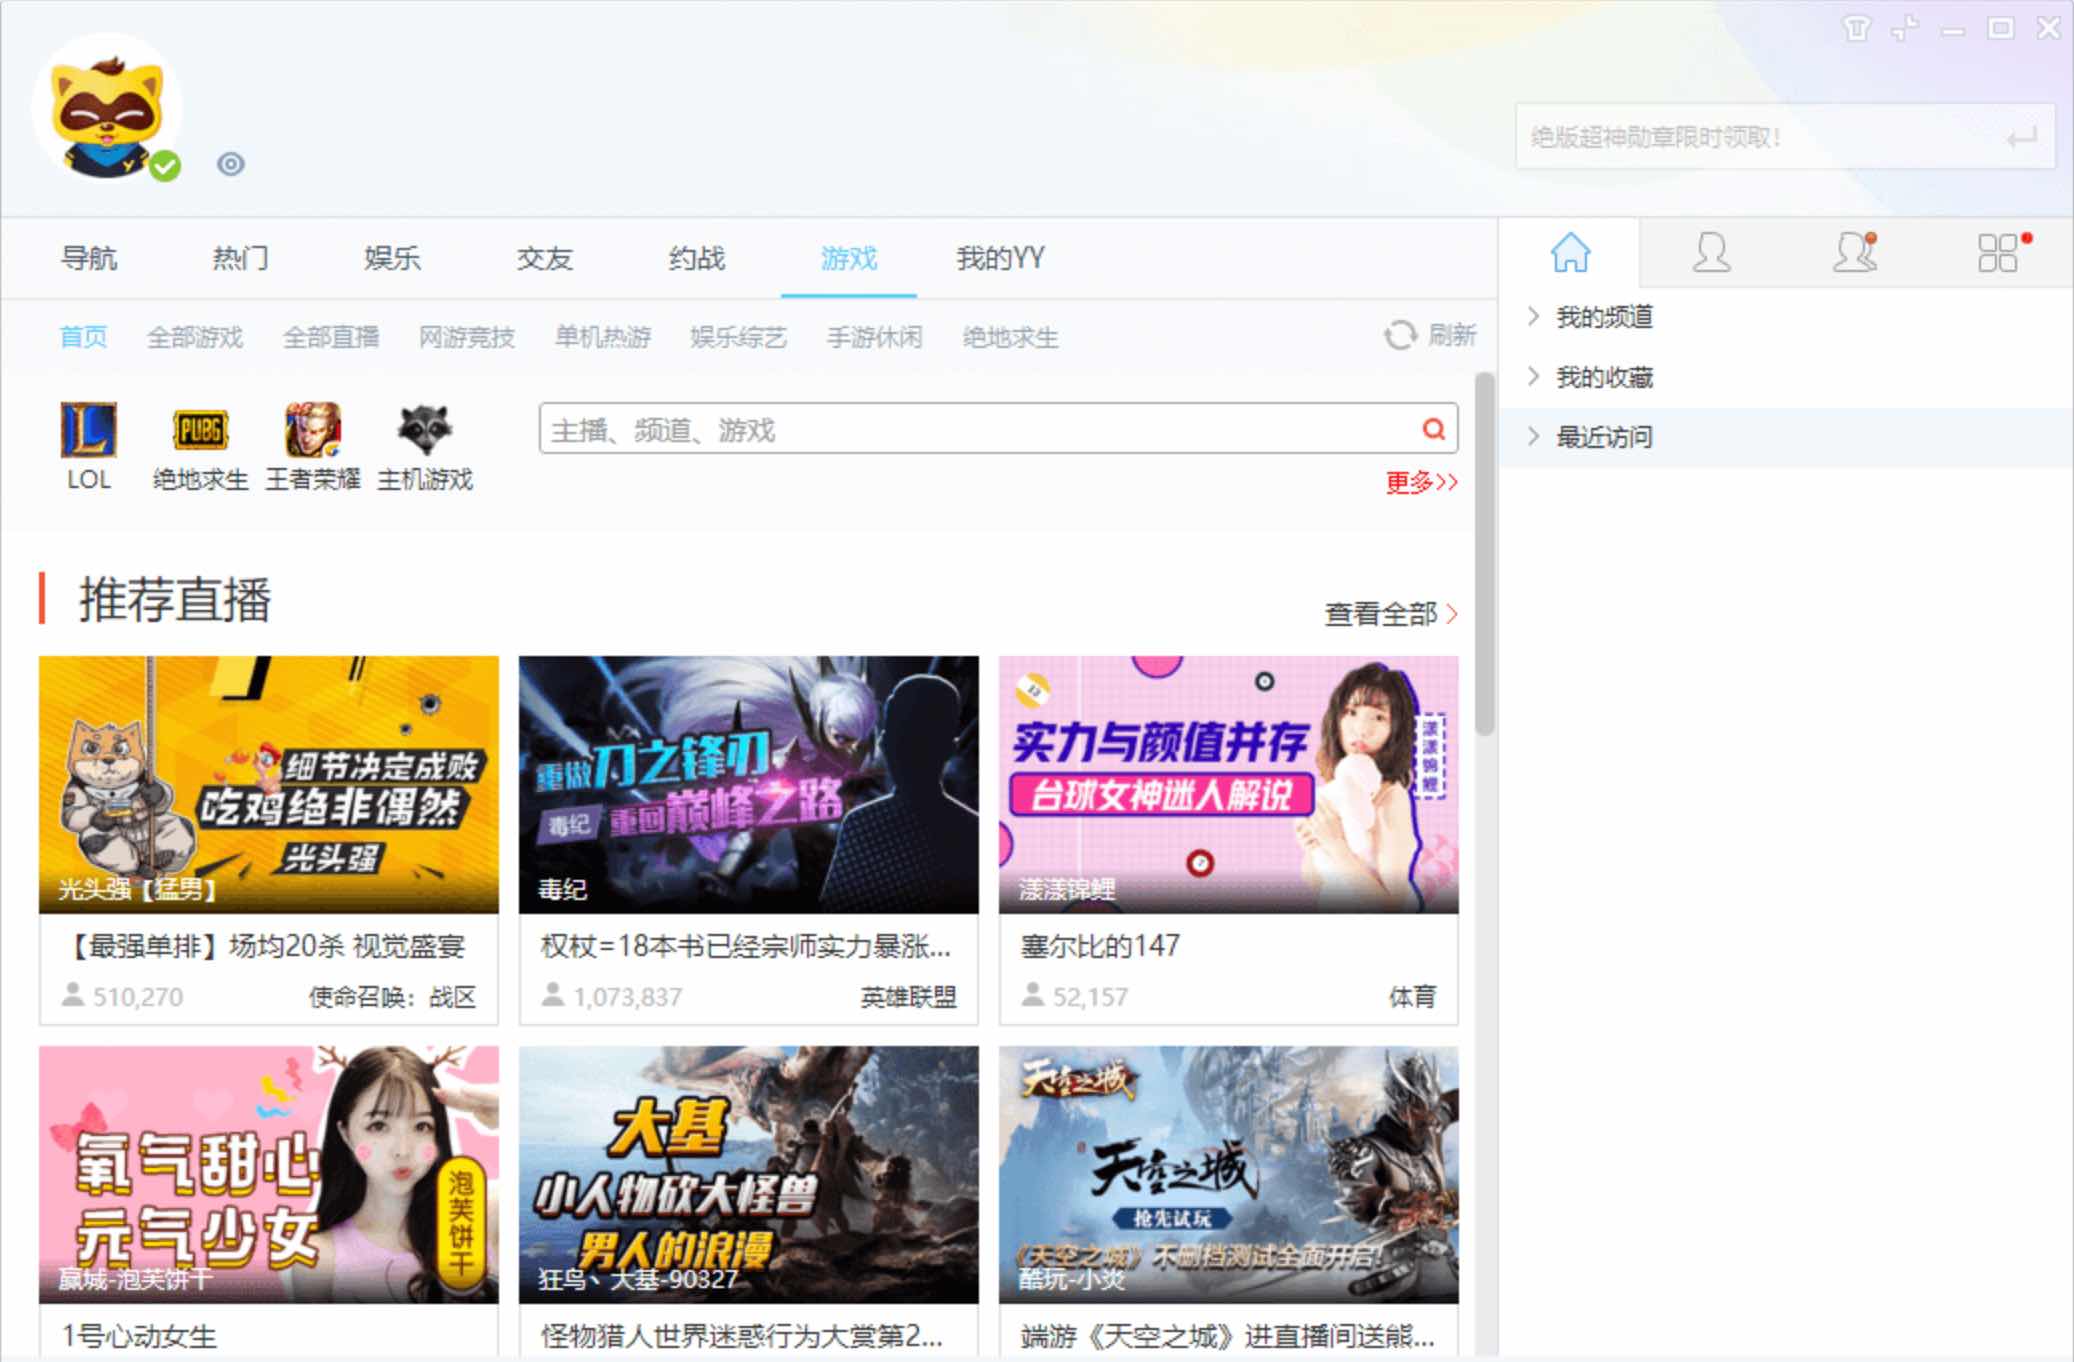
Task: Switch to 交友 tab
Action: coord(544,258)
